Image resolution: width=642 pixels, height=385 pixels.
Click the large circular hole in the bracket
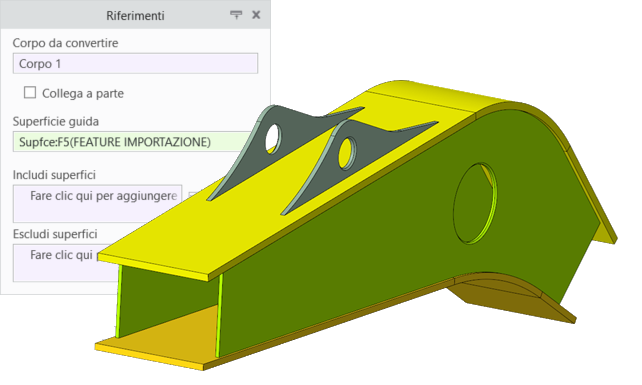pos(475,204)
